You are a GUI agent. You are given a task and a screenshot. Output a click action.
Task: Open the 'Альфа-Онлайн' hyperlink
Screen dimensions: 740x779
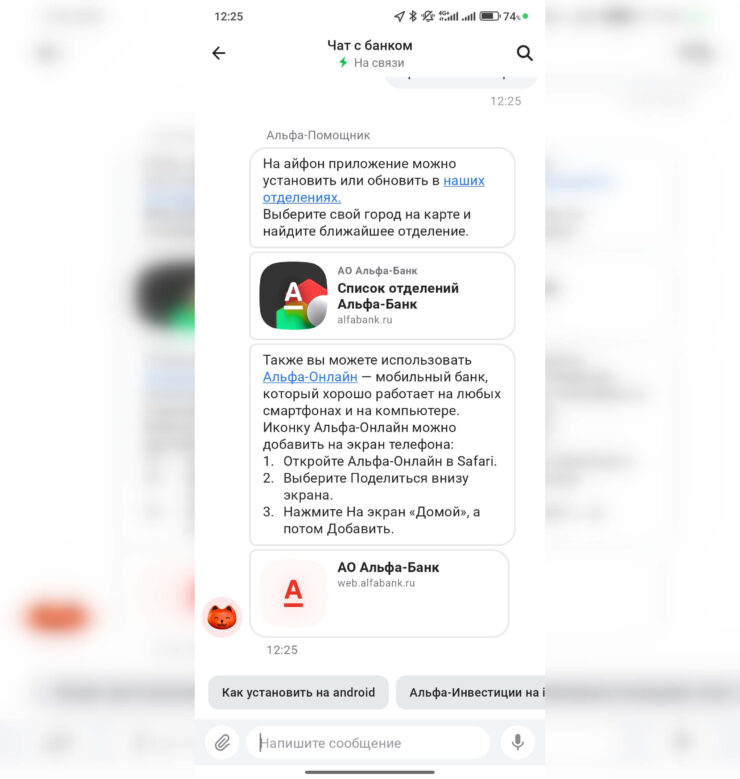point(310,377)
